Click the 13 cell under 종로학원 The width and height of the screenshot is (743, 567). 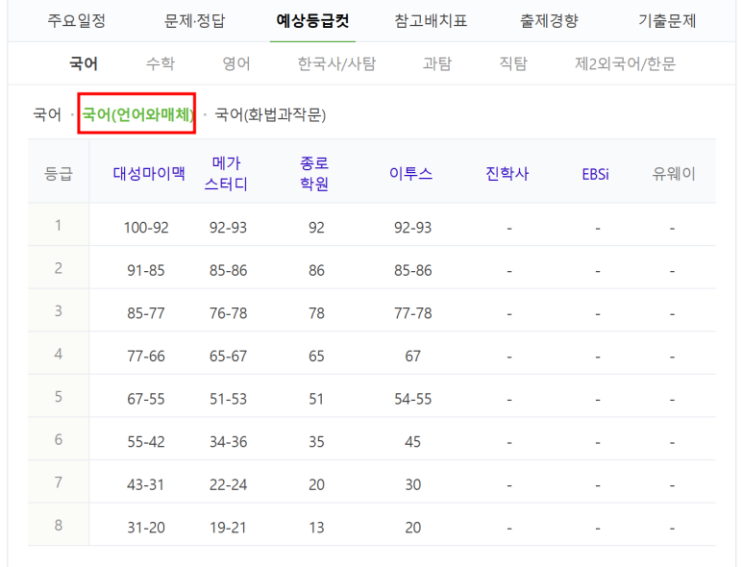tap(317, 527)
